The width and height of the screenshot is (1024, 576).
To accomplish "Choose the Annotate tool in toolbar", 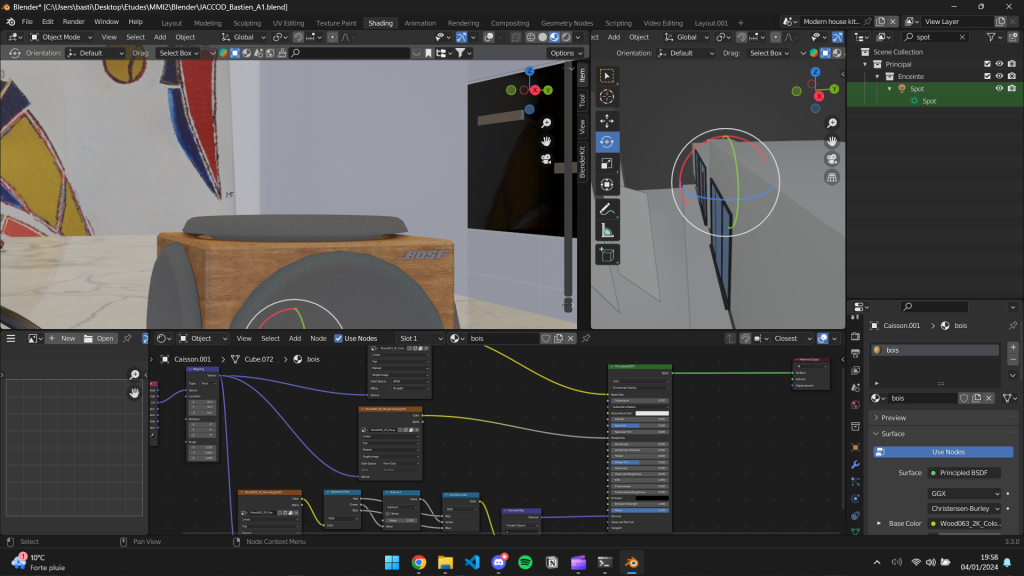I will coord(607,209).
